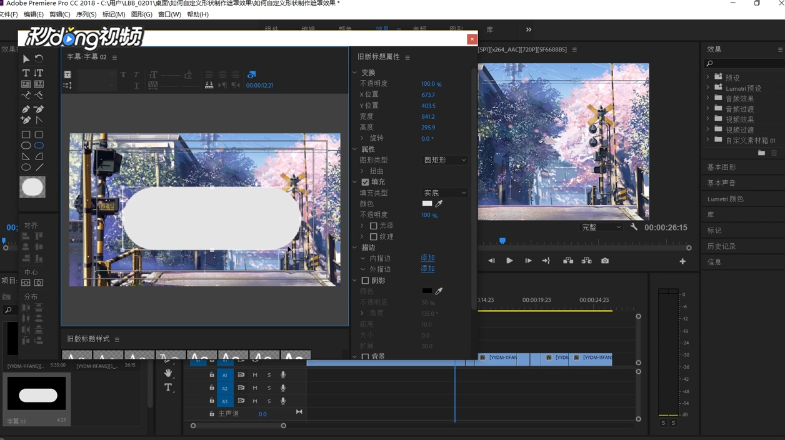This screenshot has height=440, width=785.
Task: Select the horizontal Type tool in Titler
Action: pos(26,73)
